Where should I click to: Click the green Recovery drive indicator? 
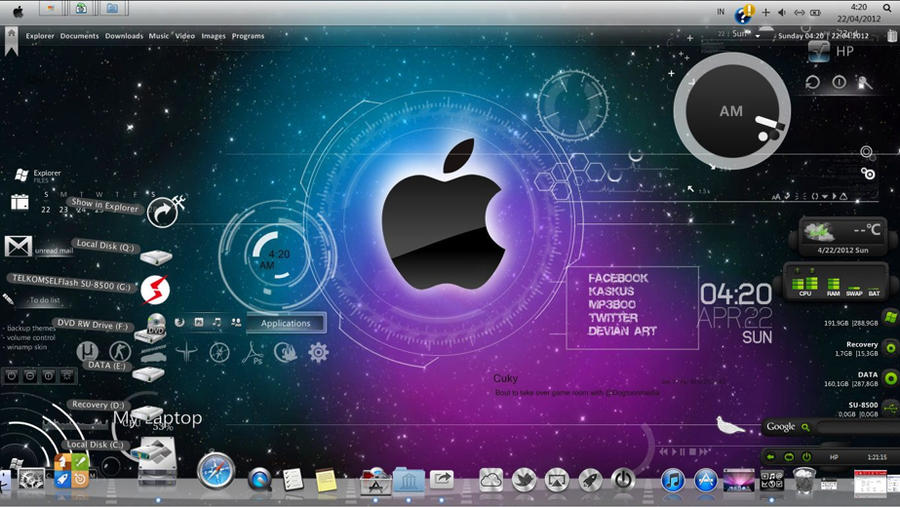tap(890, 348)
